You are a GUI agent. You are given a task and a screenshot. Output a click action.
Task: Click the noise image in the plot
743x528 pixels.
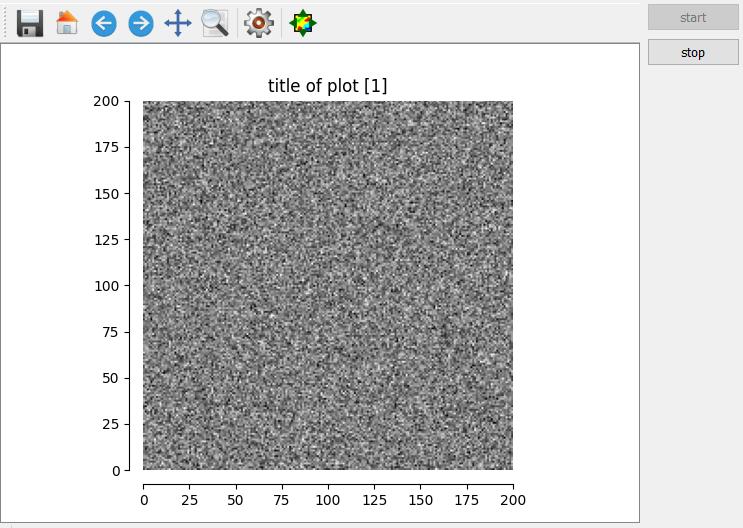coord(328,285)
